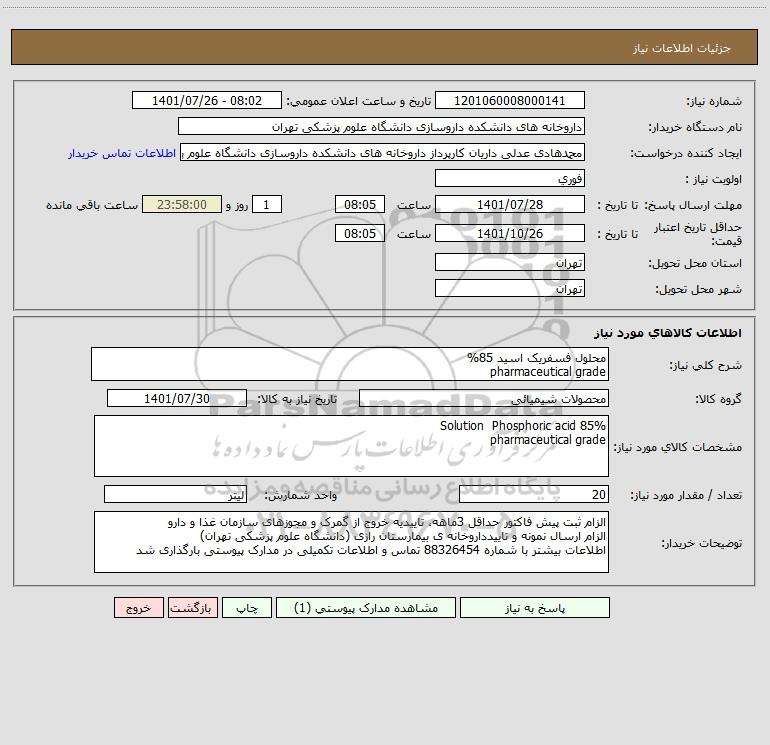Click the 'نام دستگاه خریدار:' label
This screenshot has height=745, width=770.
tap(695, 127)
